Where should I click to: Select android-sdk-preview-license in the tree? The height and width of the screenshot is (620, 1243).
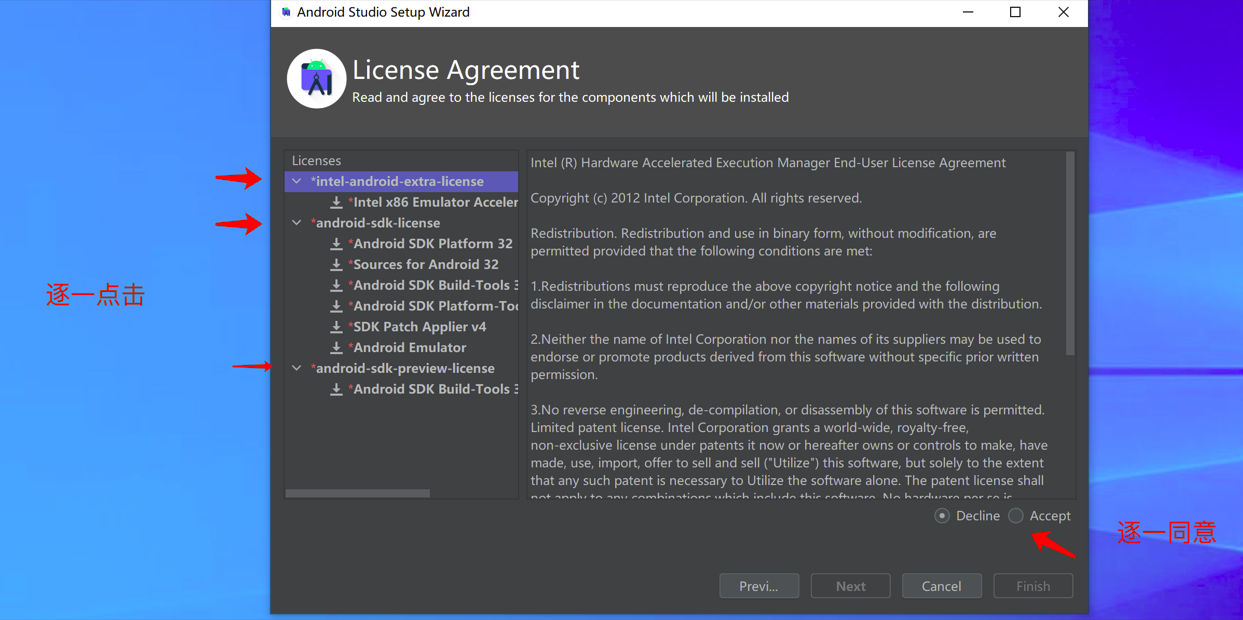click(402, 368)
